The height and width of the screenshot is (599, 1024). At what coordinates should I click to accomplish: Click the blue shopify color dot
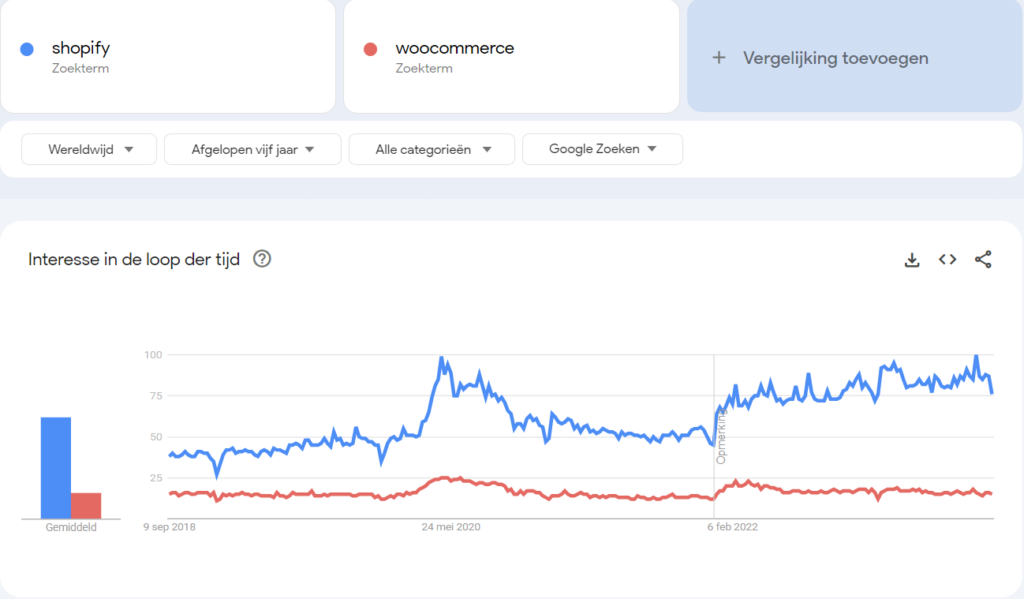(27, 49)
